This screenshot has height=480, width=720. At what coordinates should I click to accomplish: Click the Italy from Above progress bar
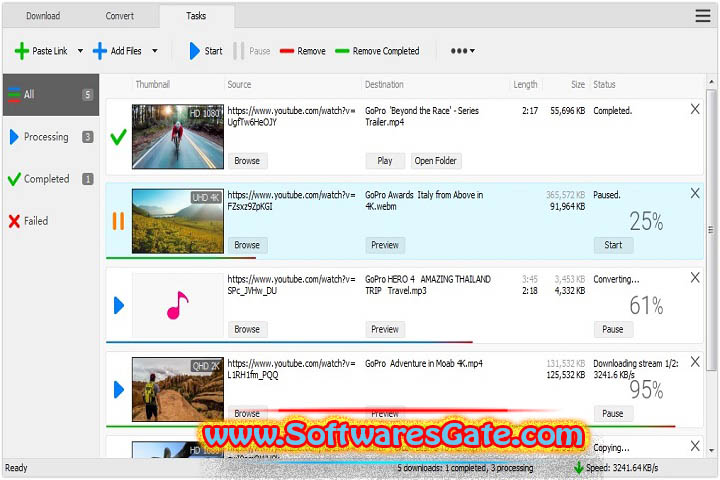[x=181, y=258]
